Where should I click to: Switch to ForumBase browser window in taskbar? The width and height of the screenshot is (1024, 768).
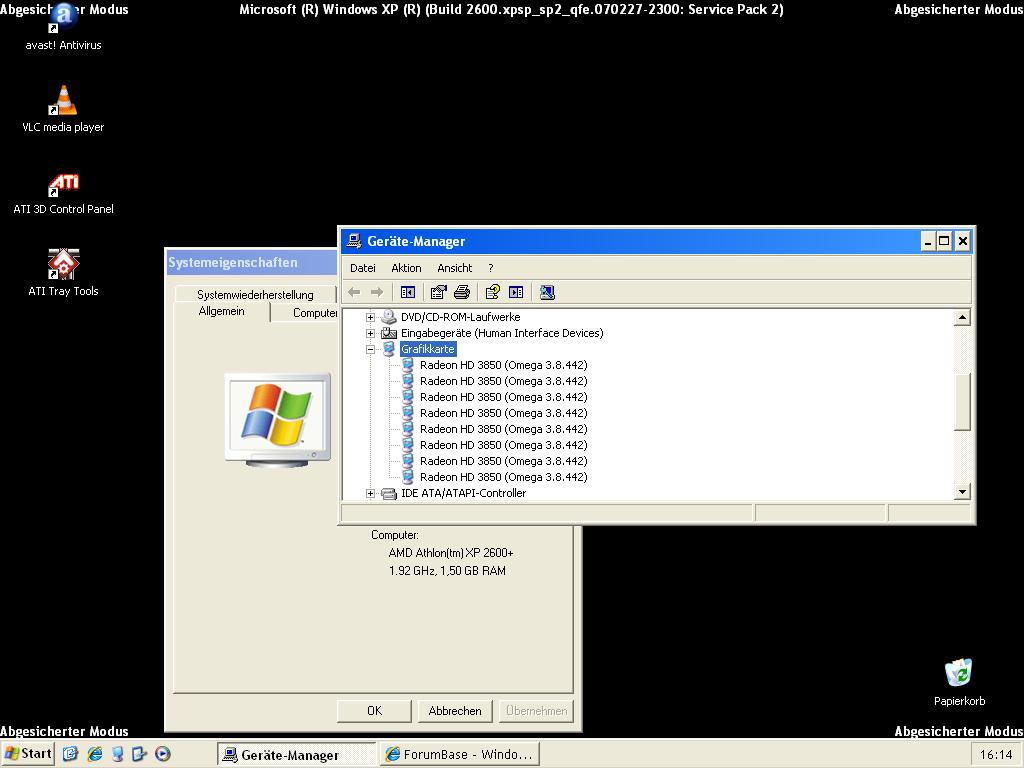(460, 754)
